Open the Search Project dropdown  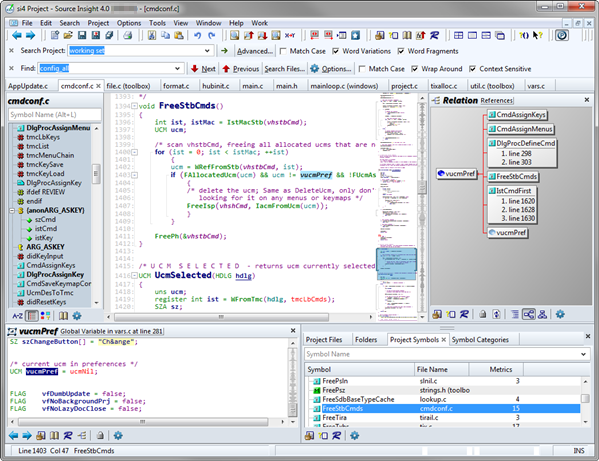click(x=207, y=51)
